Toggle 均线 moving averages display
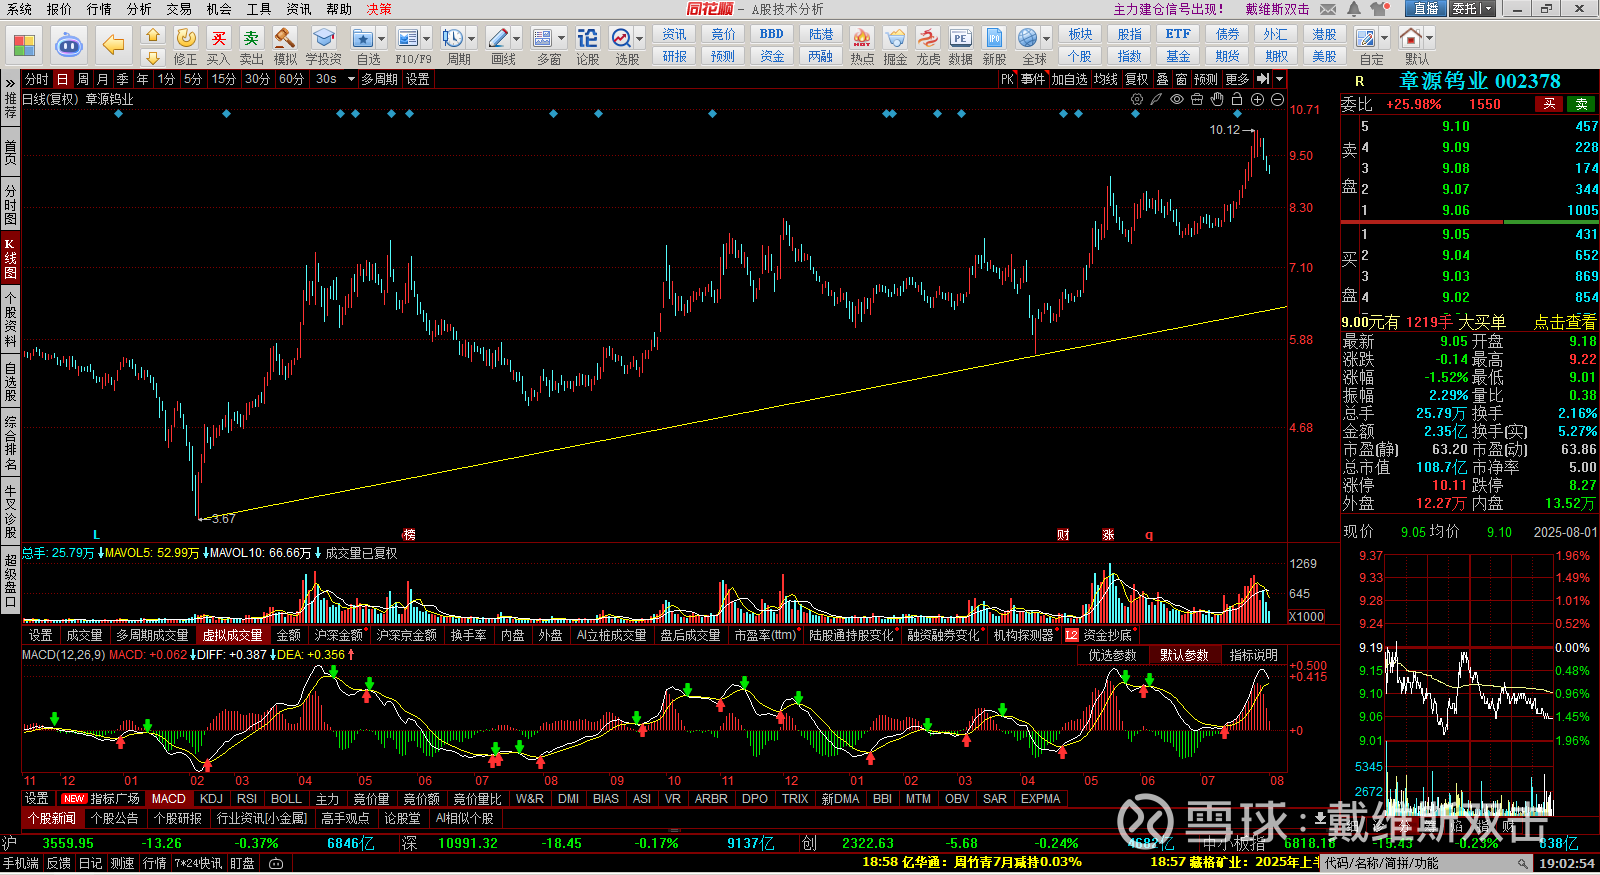This screenshot has width=1600, height=875. pos(1105,79)
